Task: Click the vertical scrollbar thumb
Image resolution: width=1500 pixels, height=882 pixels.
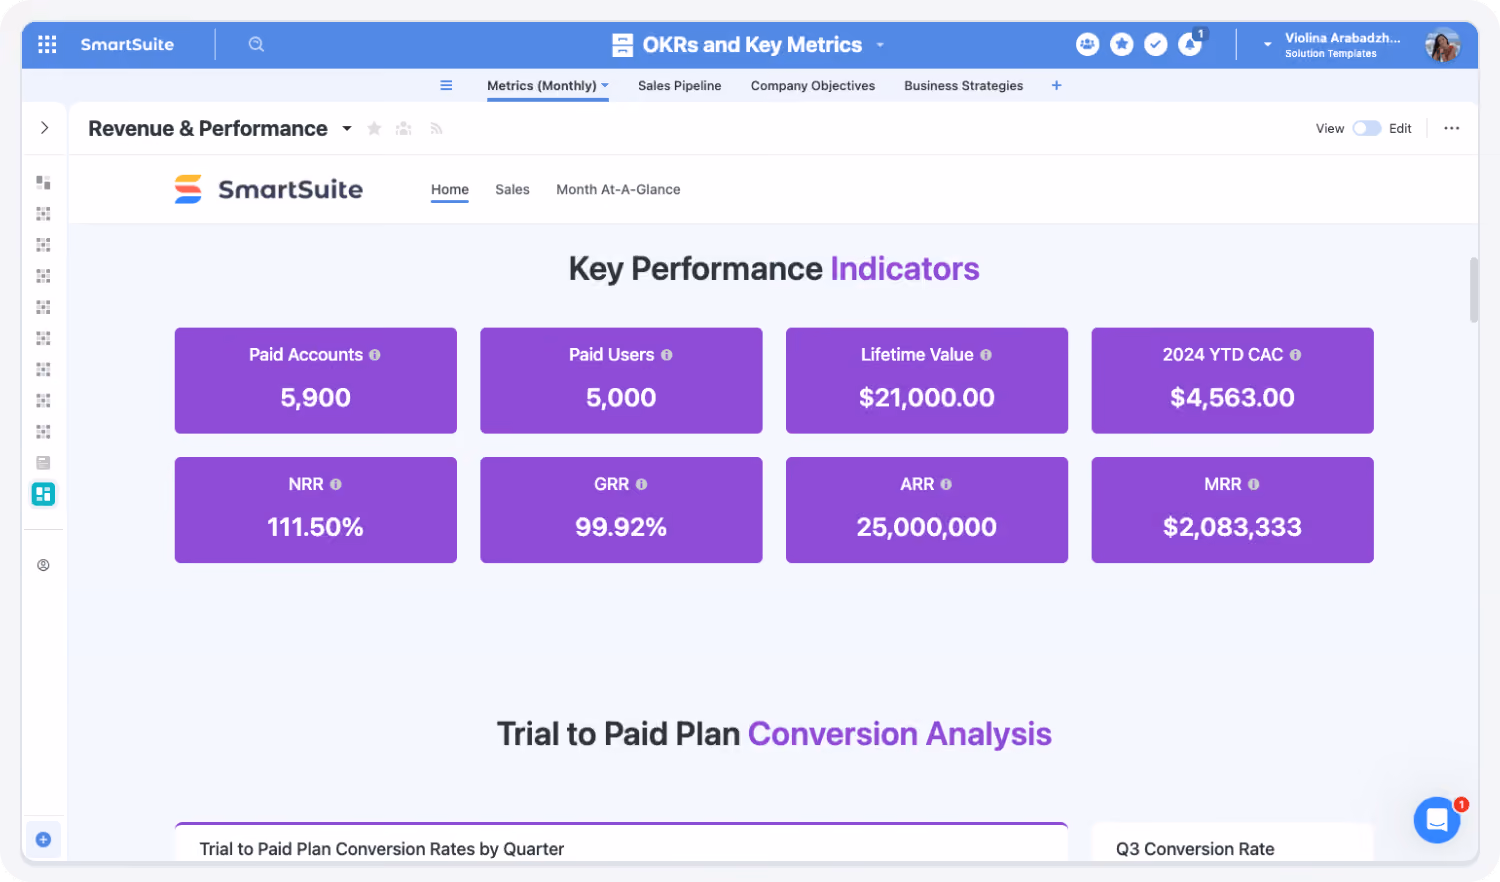Action: 1474,290
